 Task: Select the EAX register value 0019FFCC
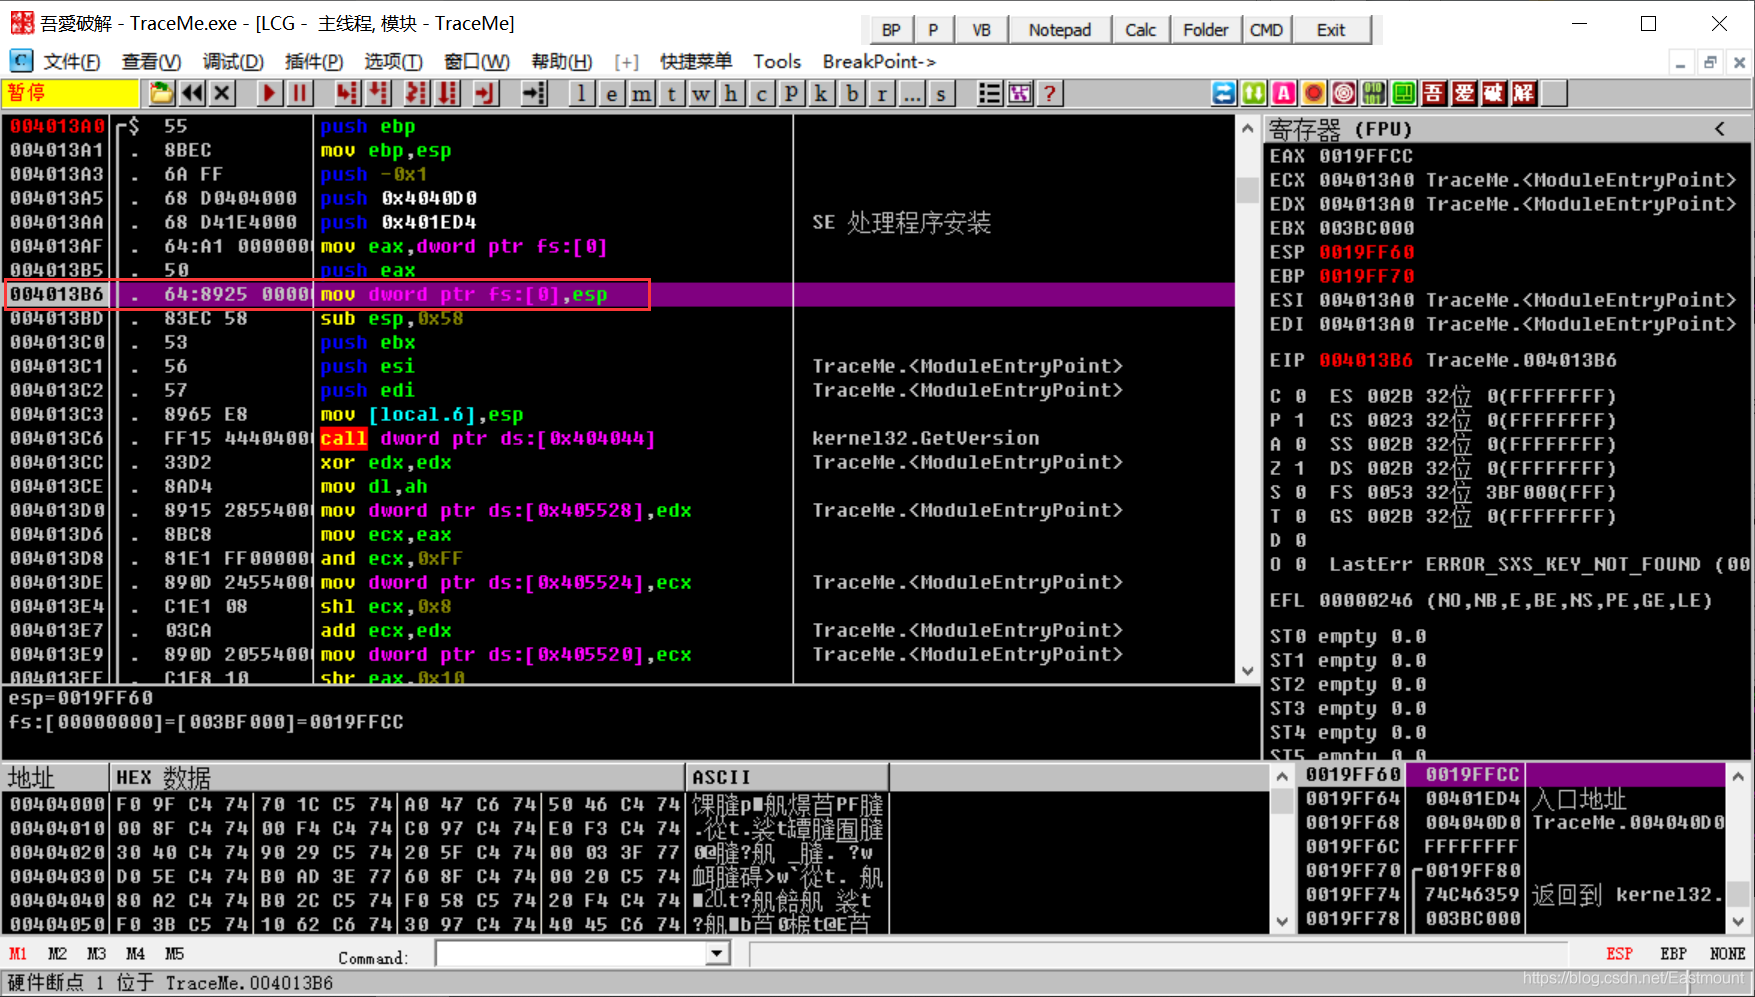click(x=1366, y=157)
